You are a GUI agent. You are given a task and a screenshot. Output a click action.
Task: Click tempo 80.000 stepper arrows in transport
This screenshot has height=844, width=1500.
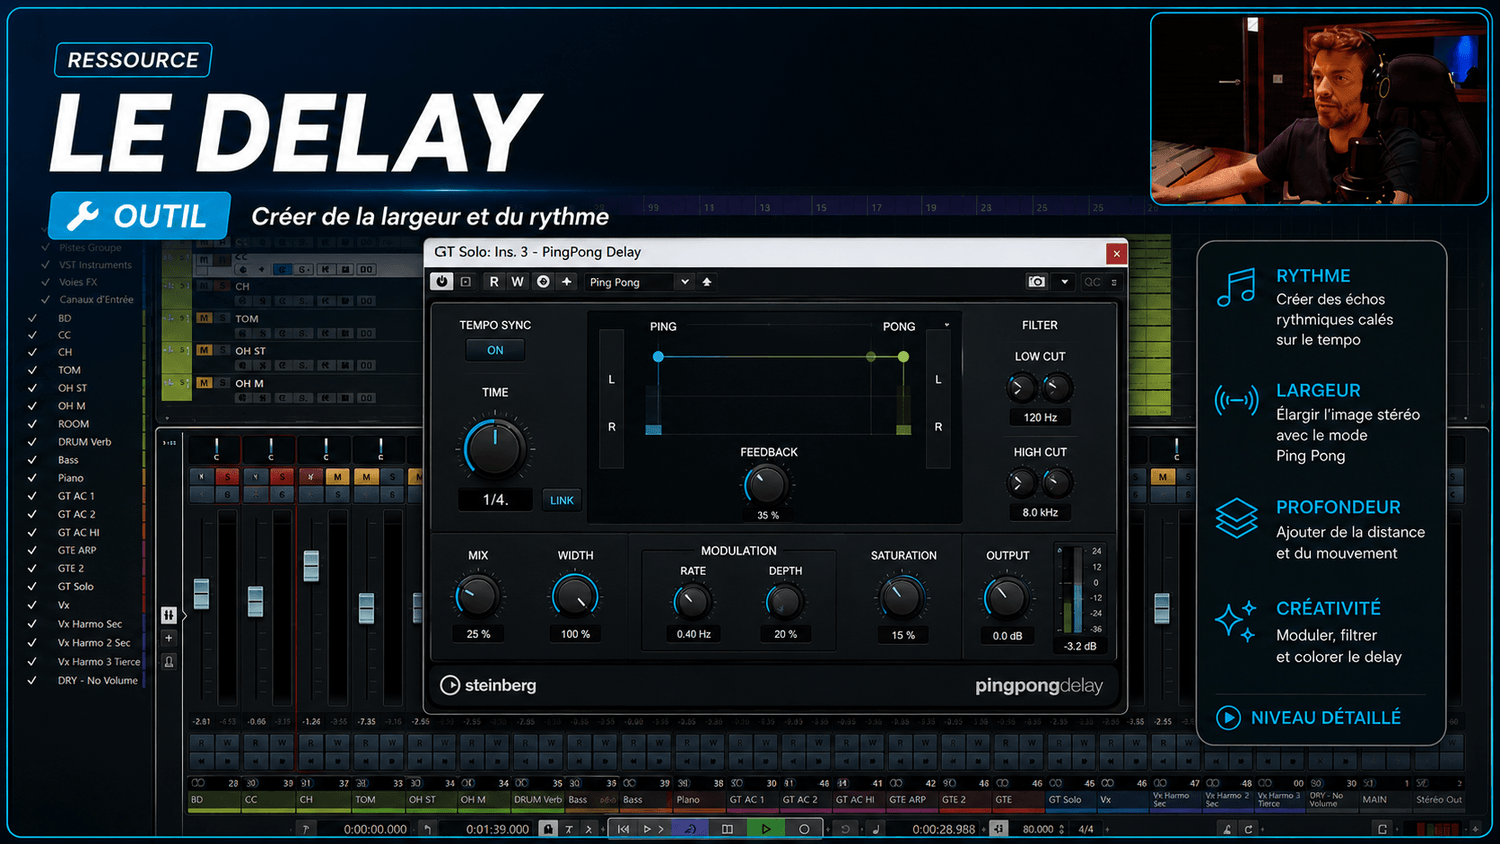1061,829
